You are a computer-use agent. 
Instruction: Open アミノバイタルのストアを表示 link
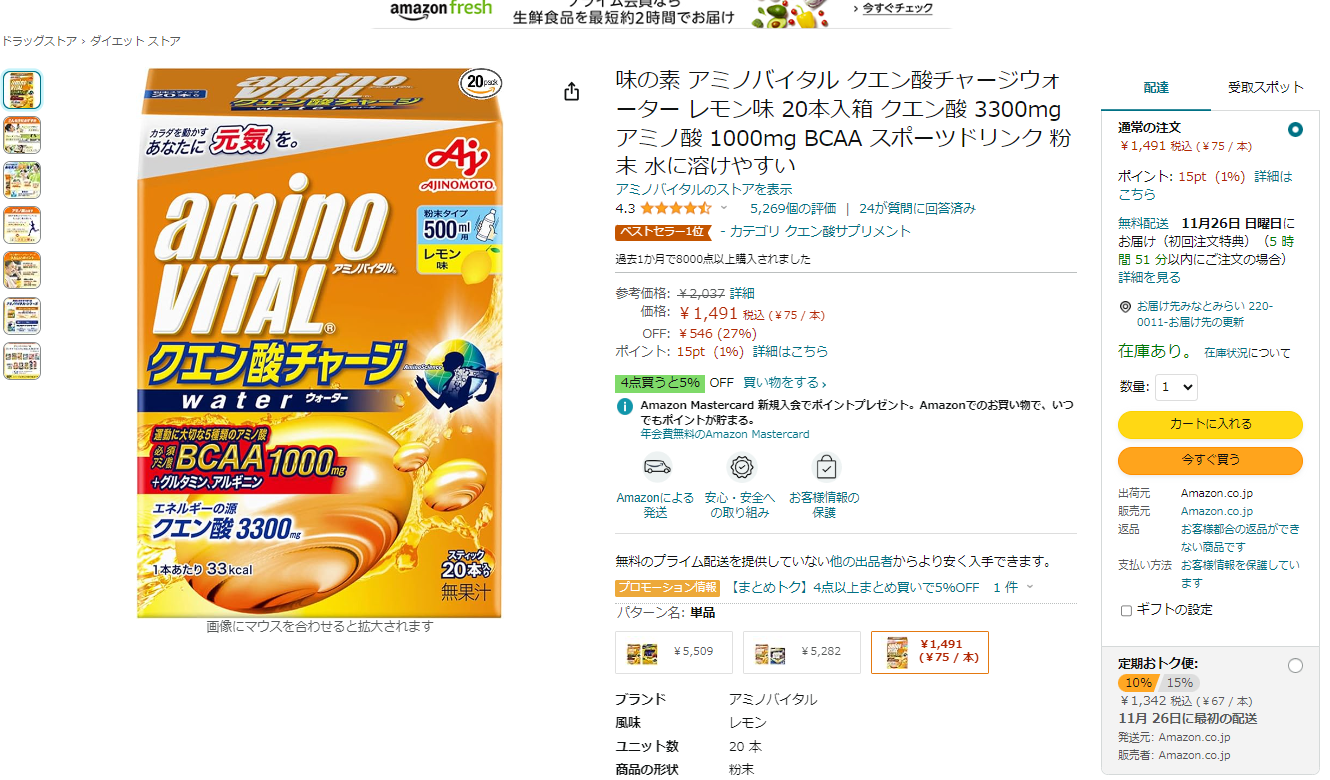704,189
